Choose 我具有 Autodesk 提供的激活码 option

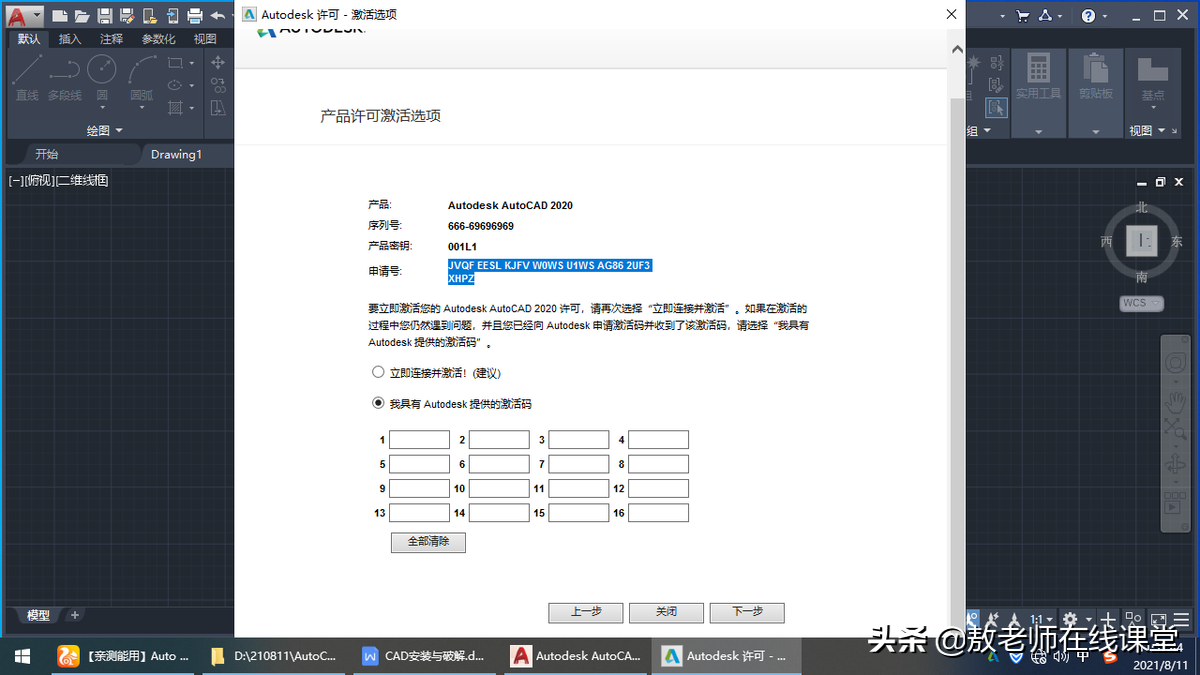379,403
